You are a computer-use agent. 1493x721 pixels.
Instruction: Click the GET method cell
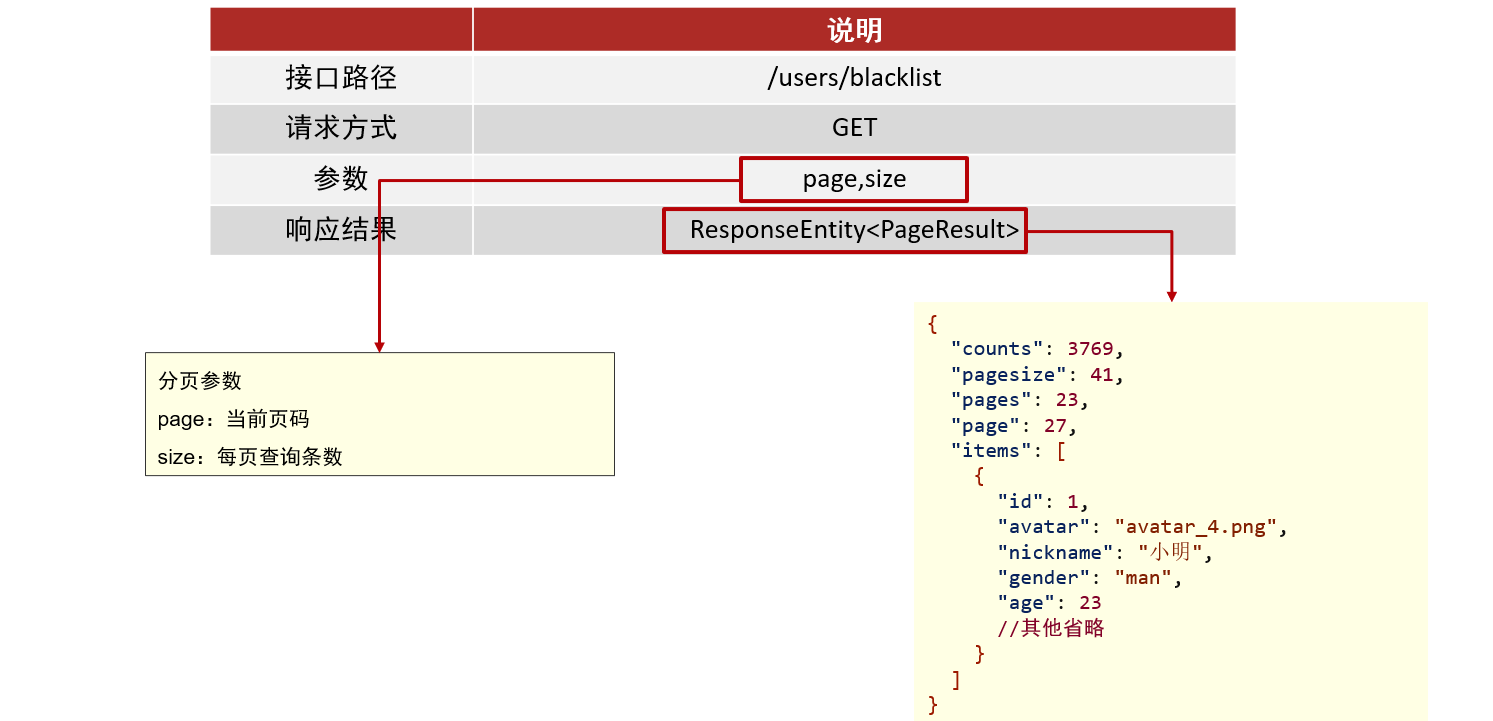(x=854, y=128)
